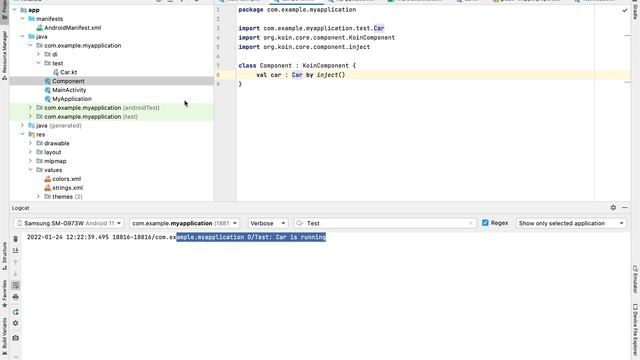Select AndroidManifest.xml in project tree
Image resolution: width=640 pixels, height=360 pixels.
pyautogui.click(x=72, y=28)
